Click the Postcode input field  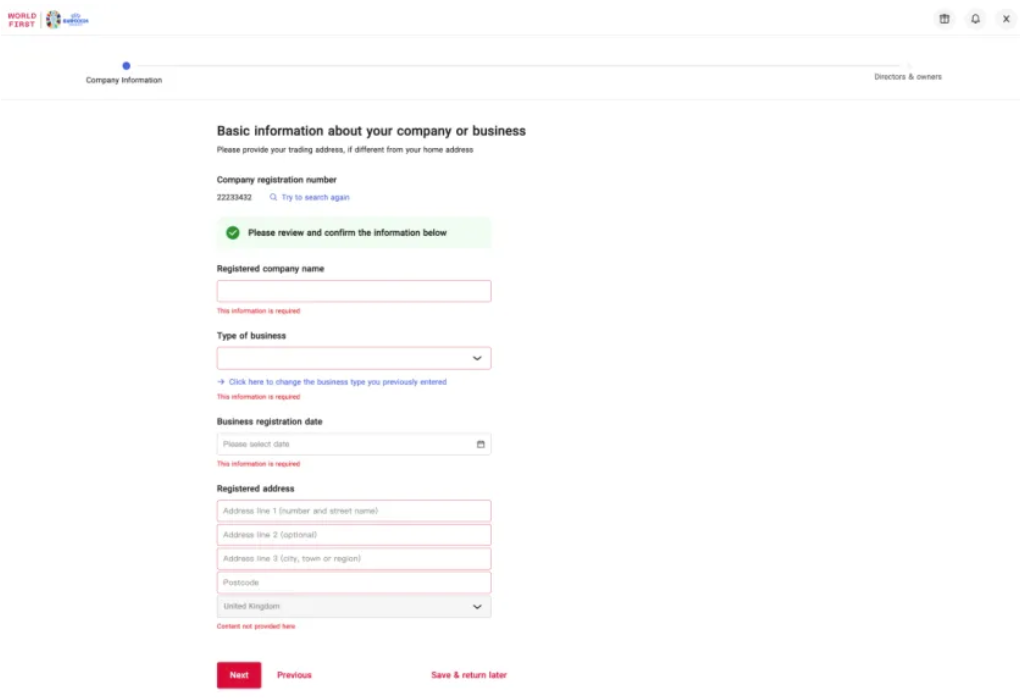coord(354,582)
